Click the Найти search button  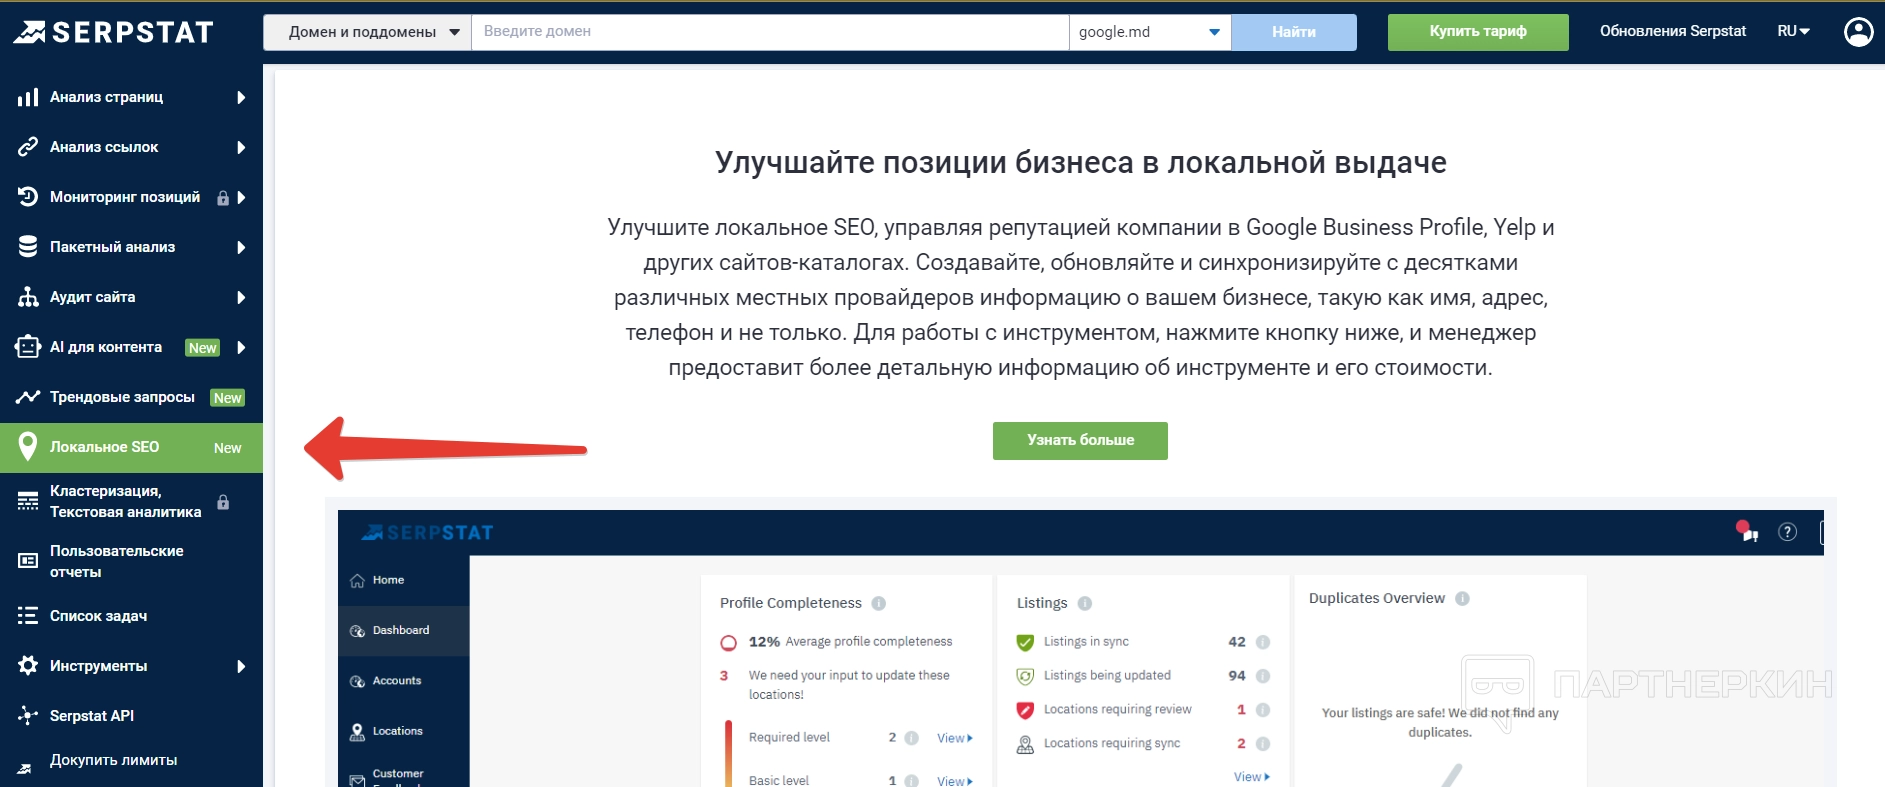click(1294, 32)
